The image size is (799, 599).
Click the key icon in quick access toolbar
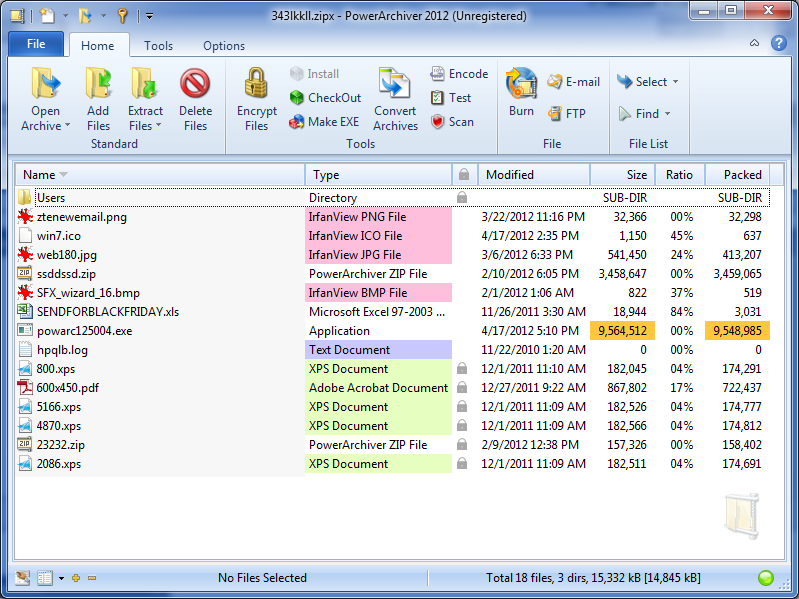point(122,16)
